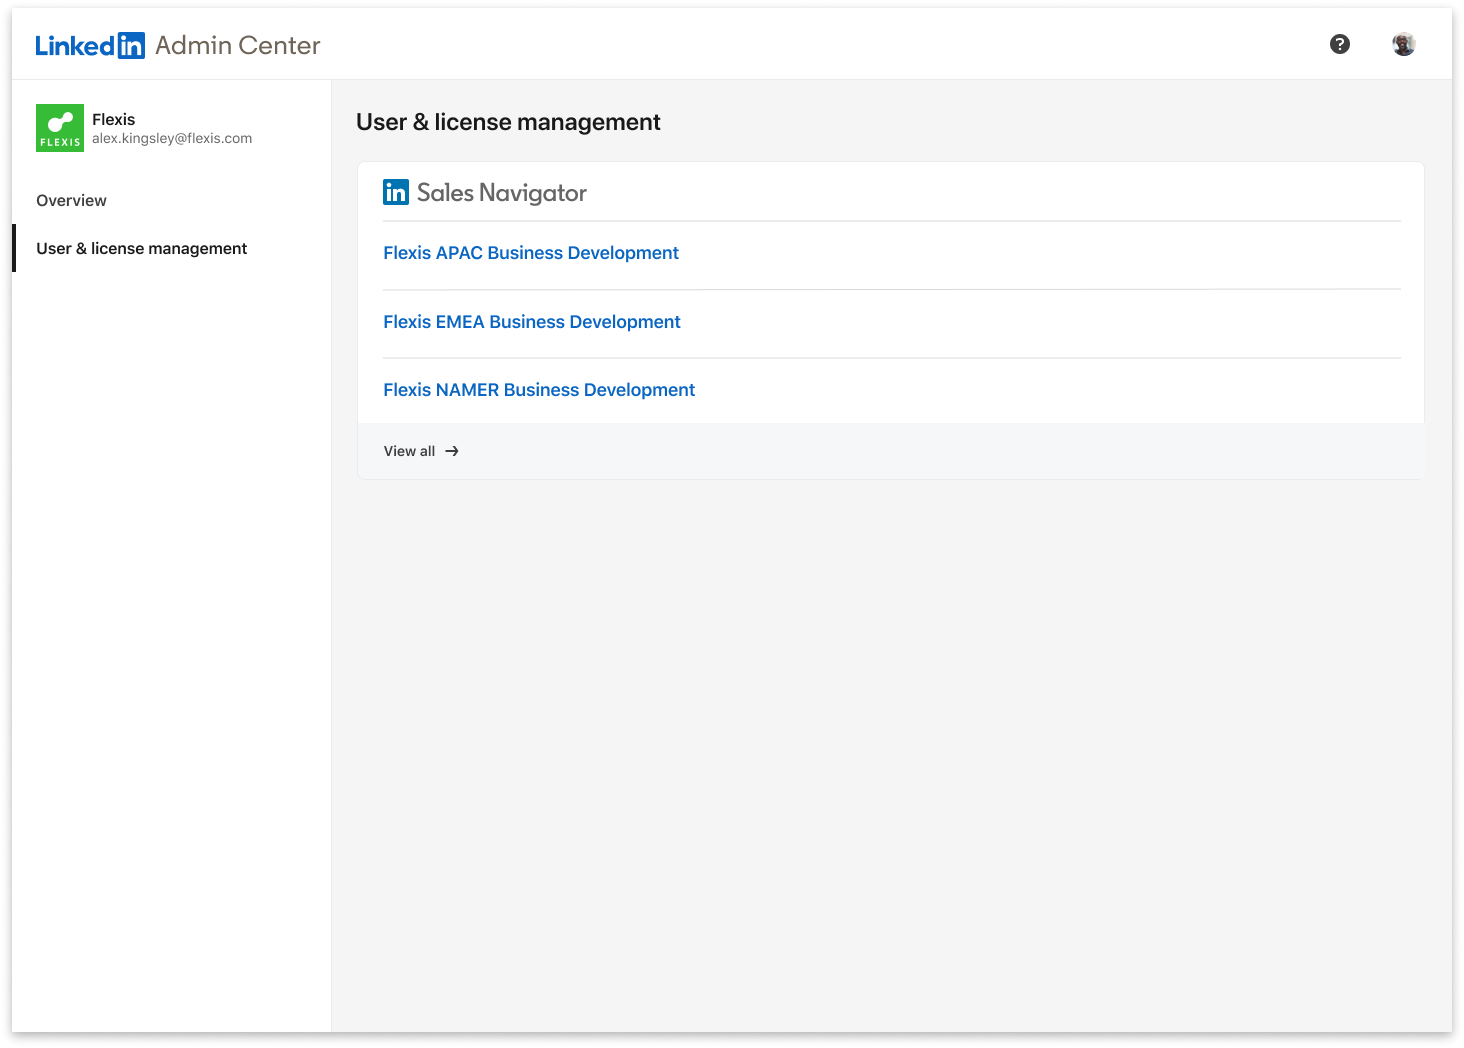Viewport: 1464px width, 1048px height.
Task: Open Flexis APAC Business Development
Action: coord(531,253)
